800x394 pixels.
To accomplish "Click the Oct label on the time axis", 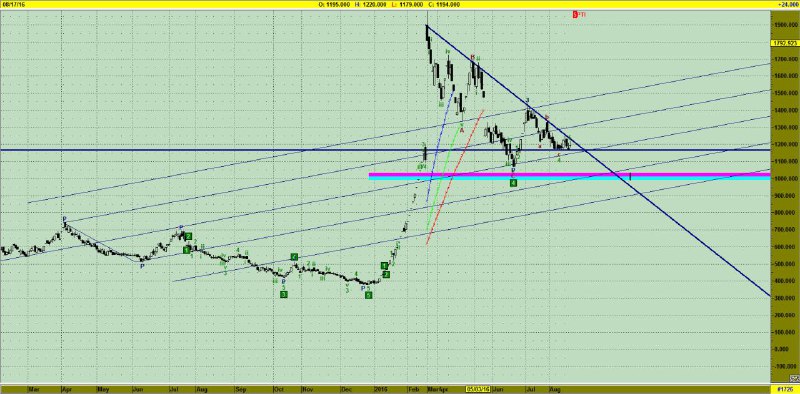I will [278, 389].
